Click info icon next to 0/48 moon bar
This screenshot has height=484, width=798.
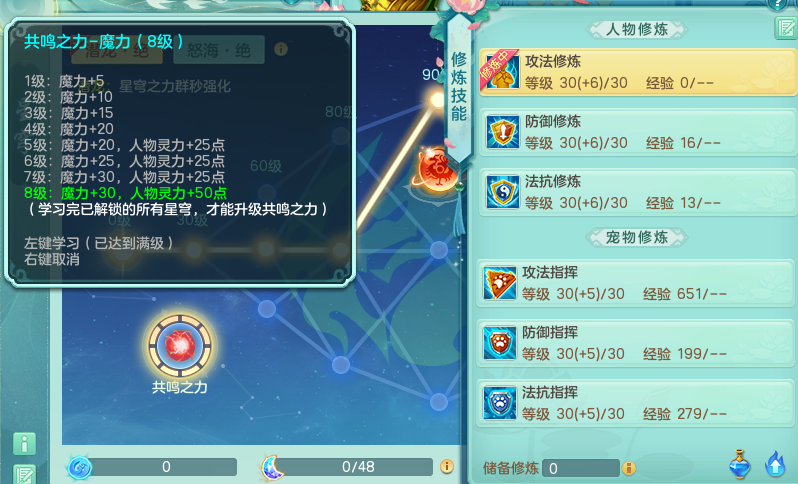(447, 466)
